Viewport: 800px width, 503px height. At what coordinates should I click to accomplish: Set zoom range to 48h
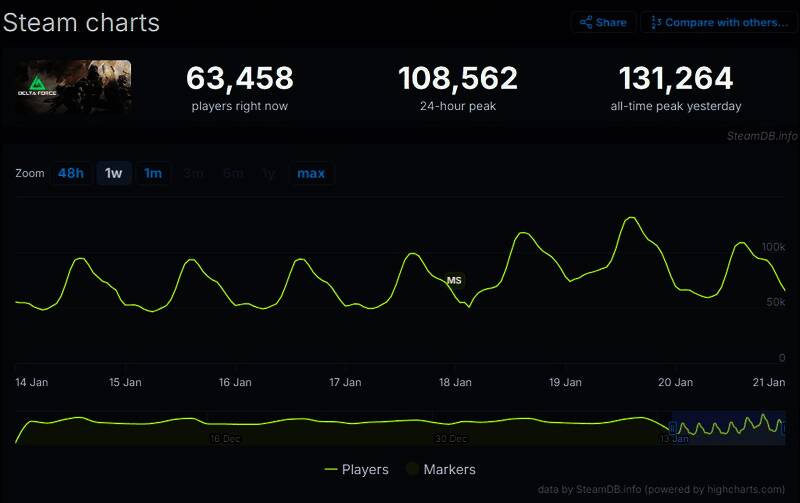pyautogui.click(x=71, y=173)
